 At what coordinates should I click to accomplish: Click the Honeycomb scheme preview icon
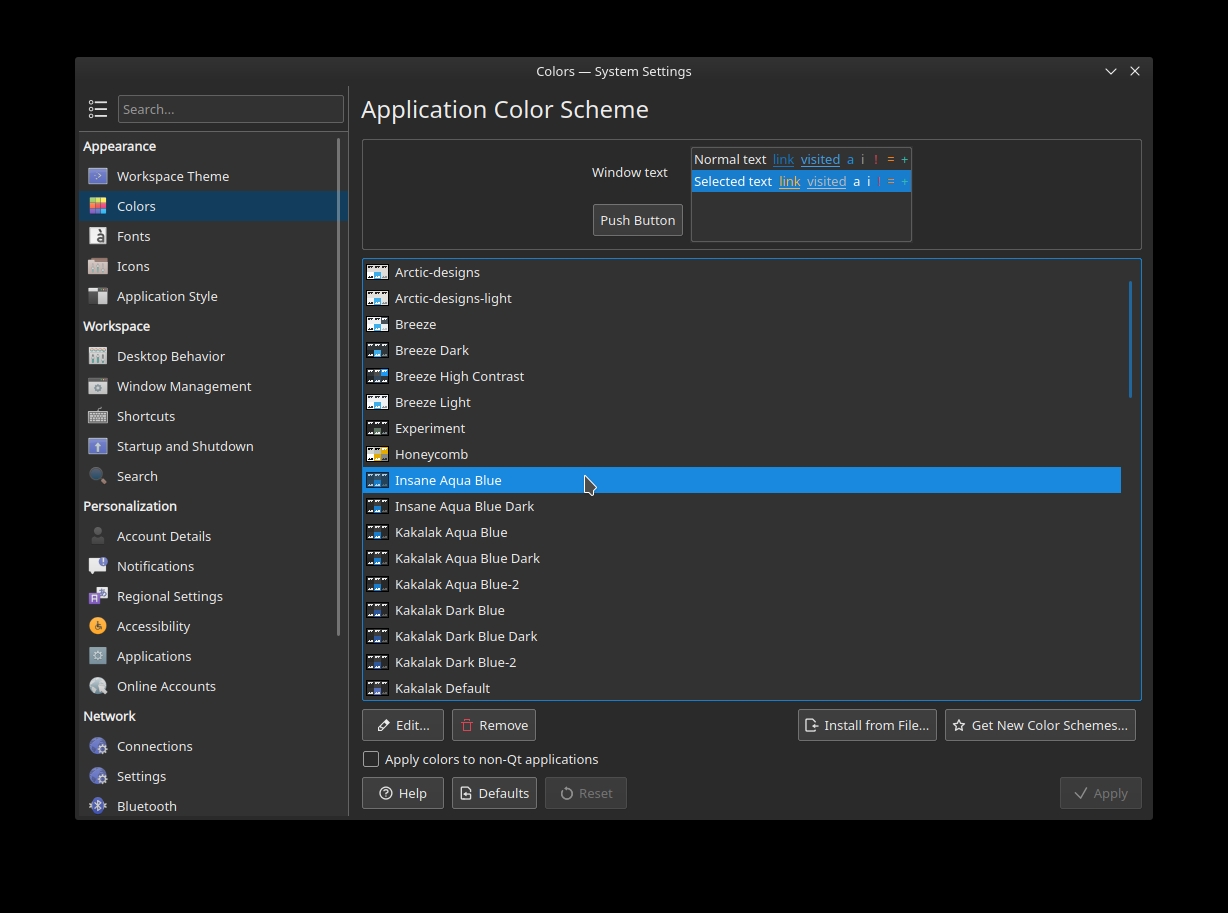(x=377, y=454)
